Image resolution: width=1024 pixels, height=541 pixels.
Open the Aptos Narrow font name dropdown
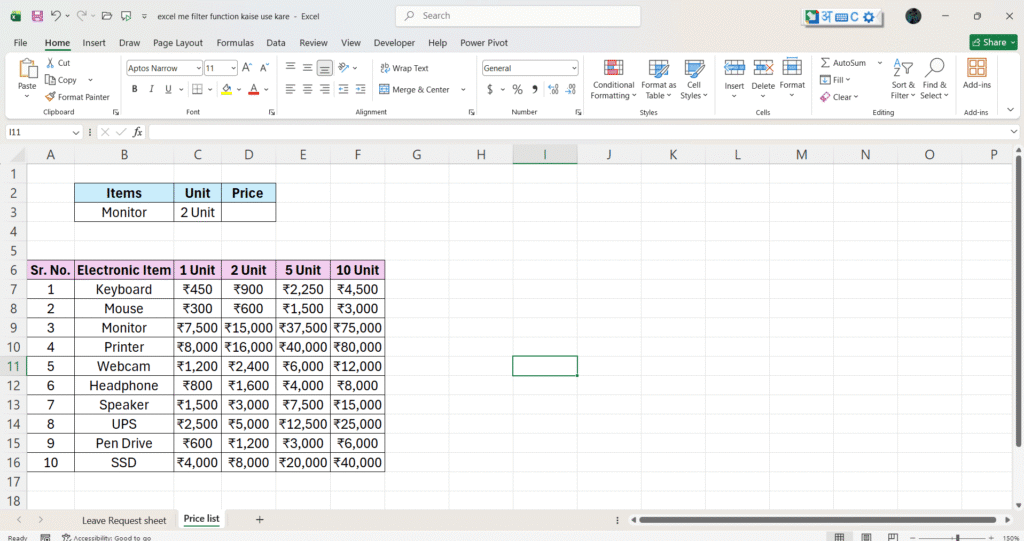(199, 68)
